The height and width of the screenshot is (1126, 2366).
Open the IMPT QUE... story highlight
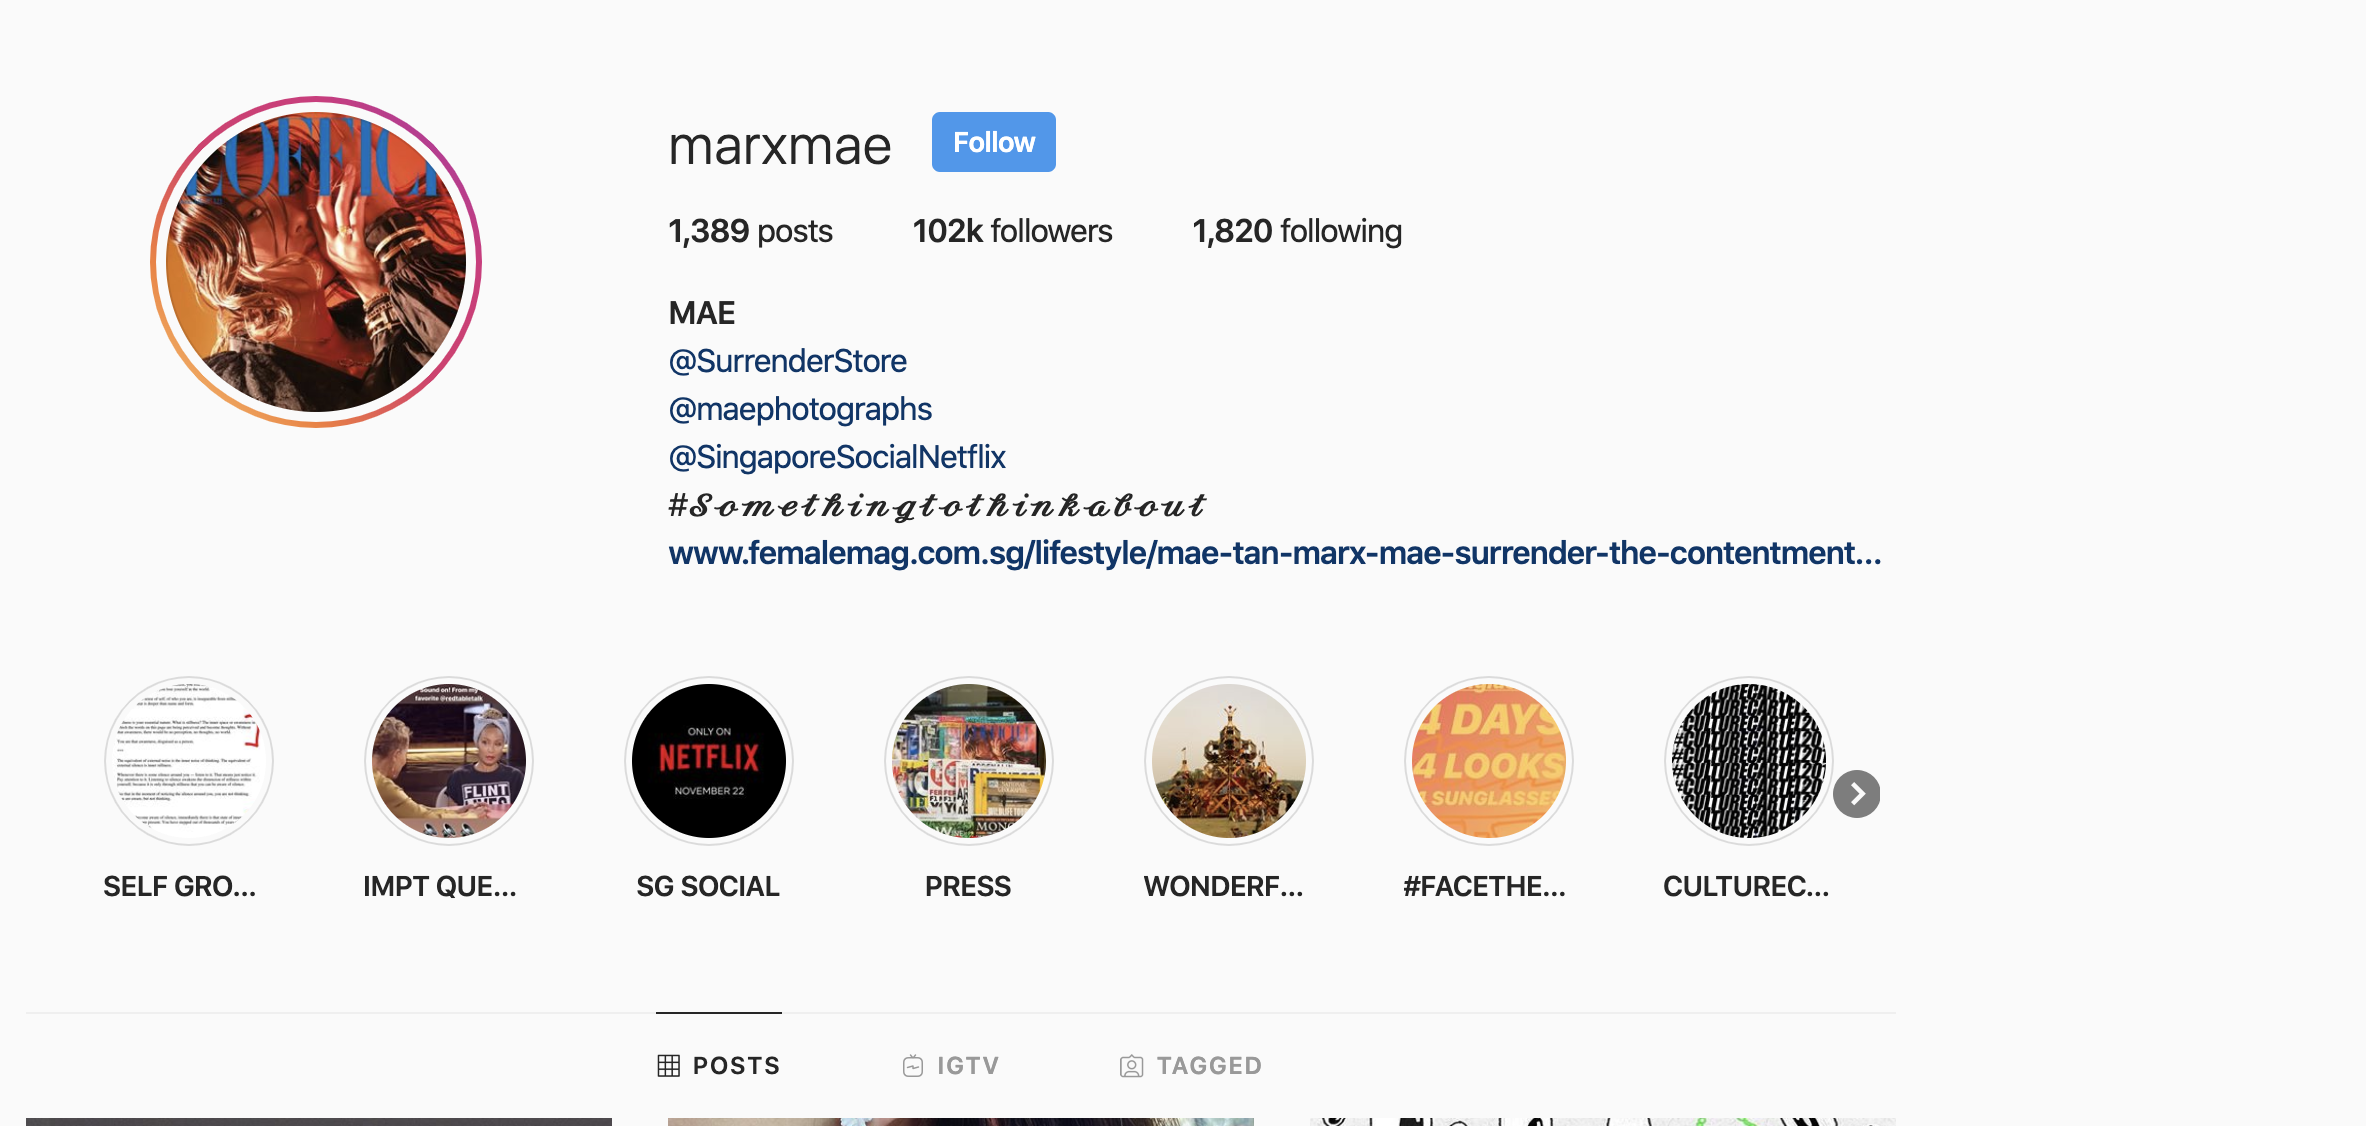point(449,761)
